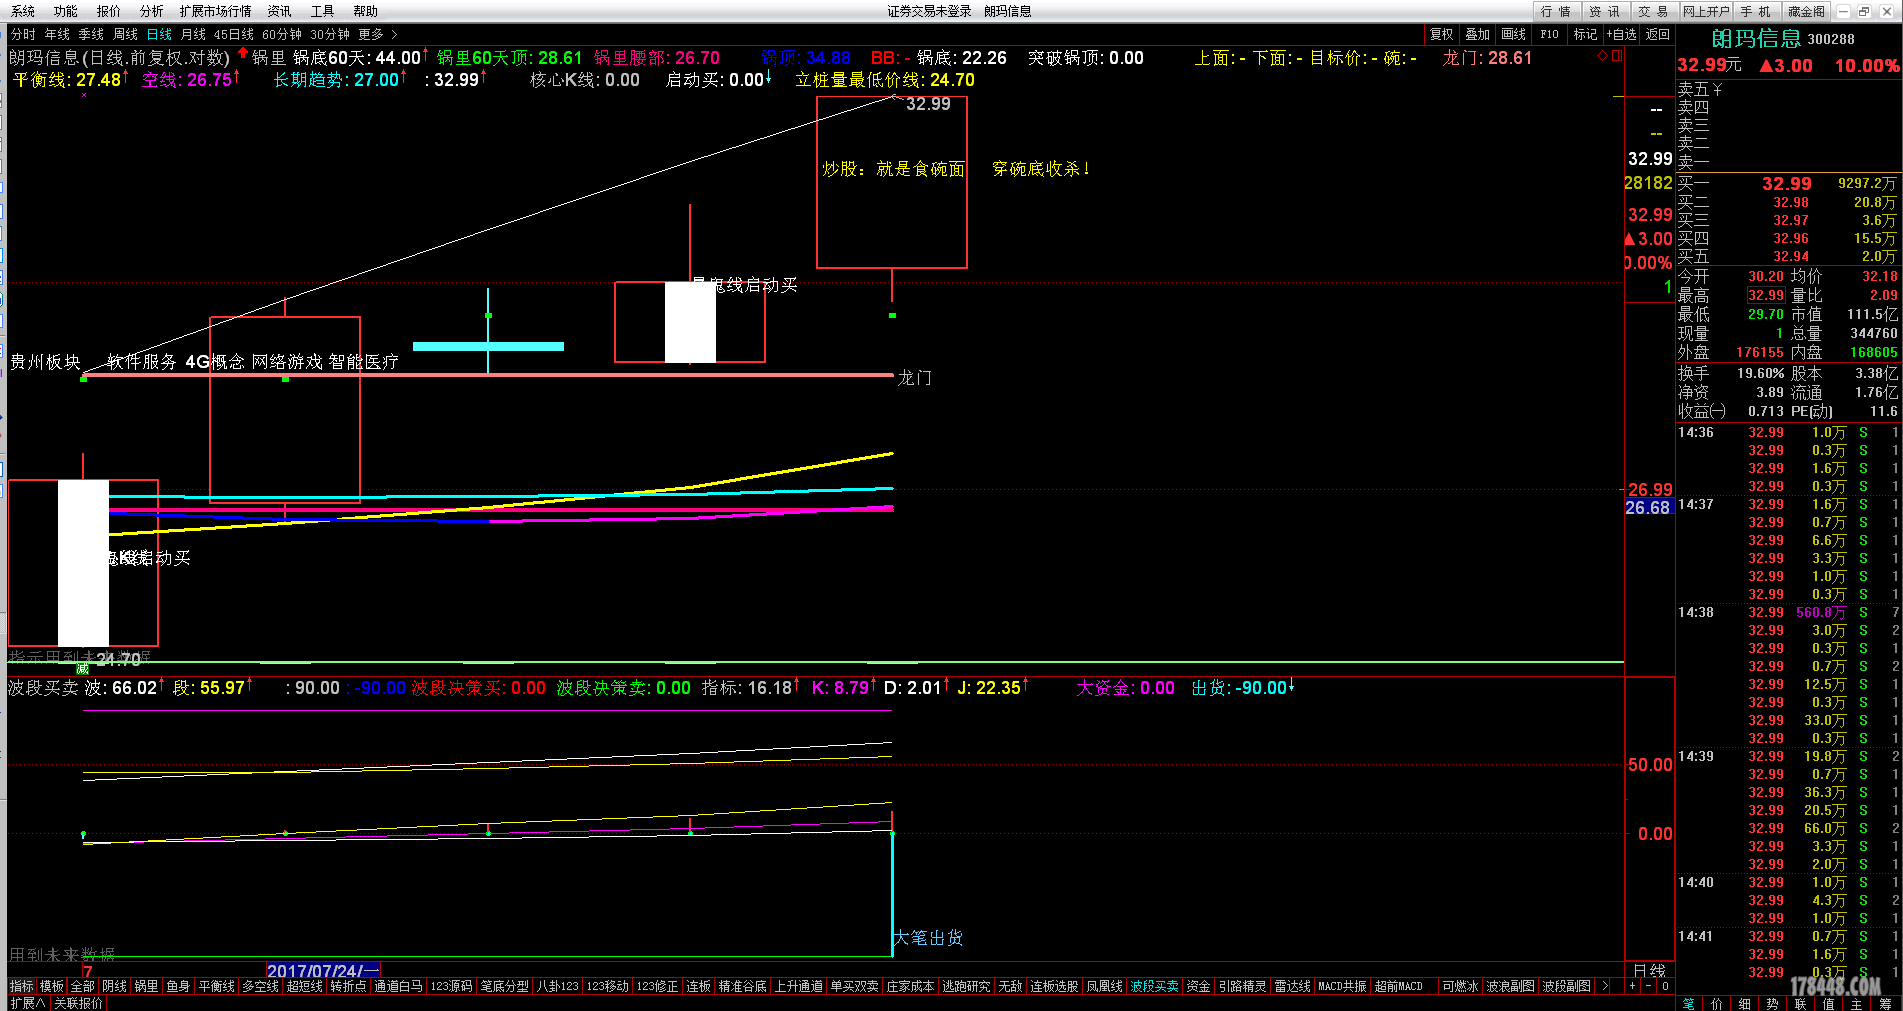Select the 可燃冰 indicator tab

(x=1460, y=986)
